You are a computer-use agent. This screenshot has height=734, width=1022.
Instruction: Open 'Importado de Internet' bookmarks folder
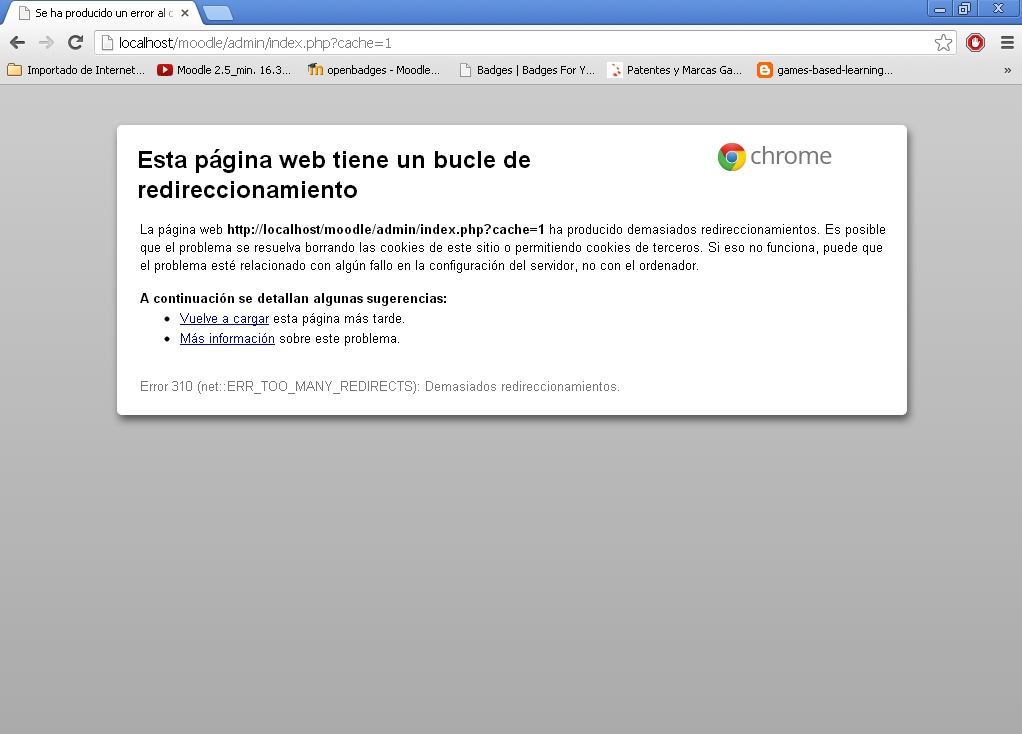point(76,70)
